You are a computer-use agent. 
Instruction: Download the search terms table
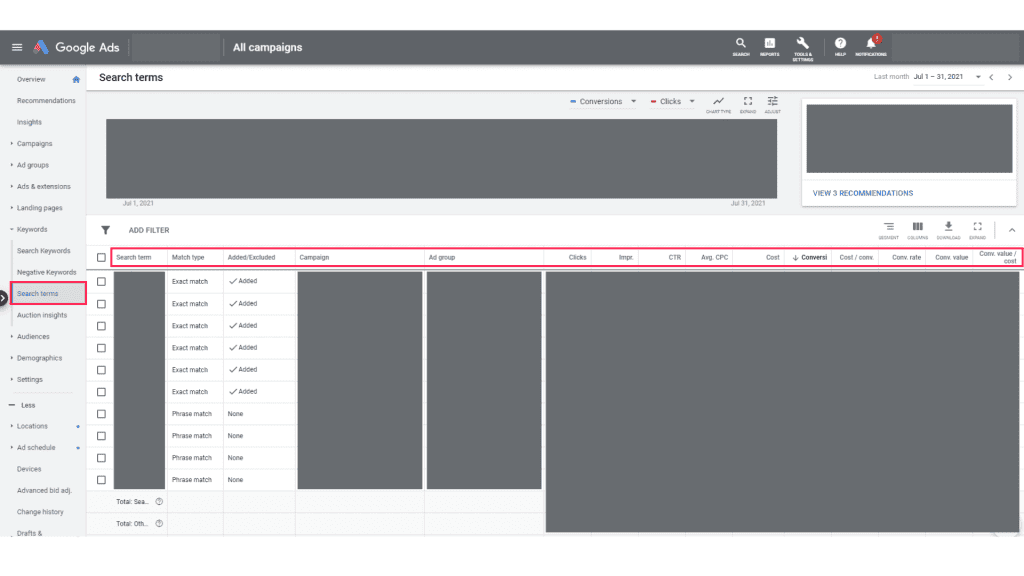point(948,230)
